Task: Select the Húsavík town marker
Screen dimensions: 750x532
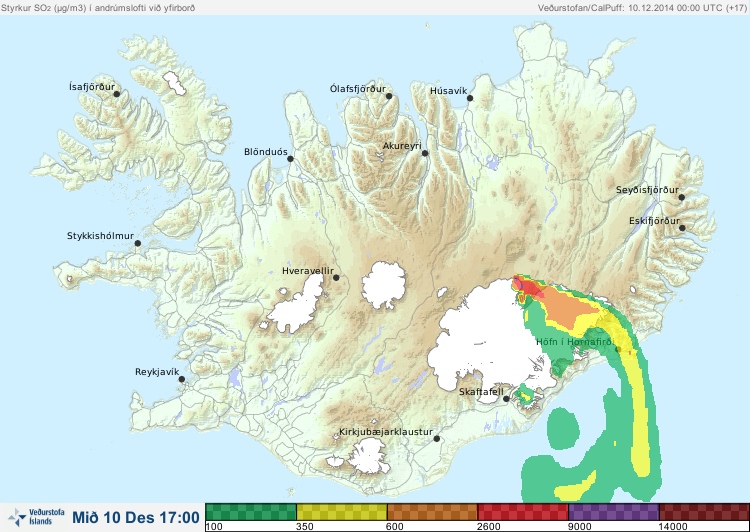Action: coord(470,98)
